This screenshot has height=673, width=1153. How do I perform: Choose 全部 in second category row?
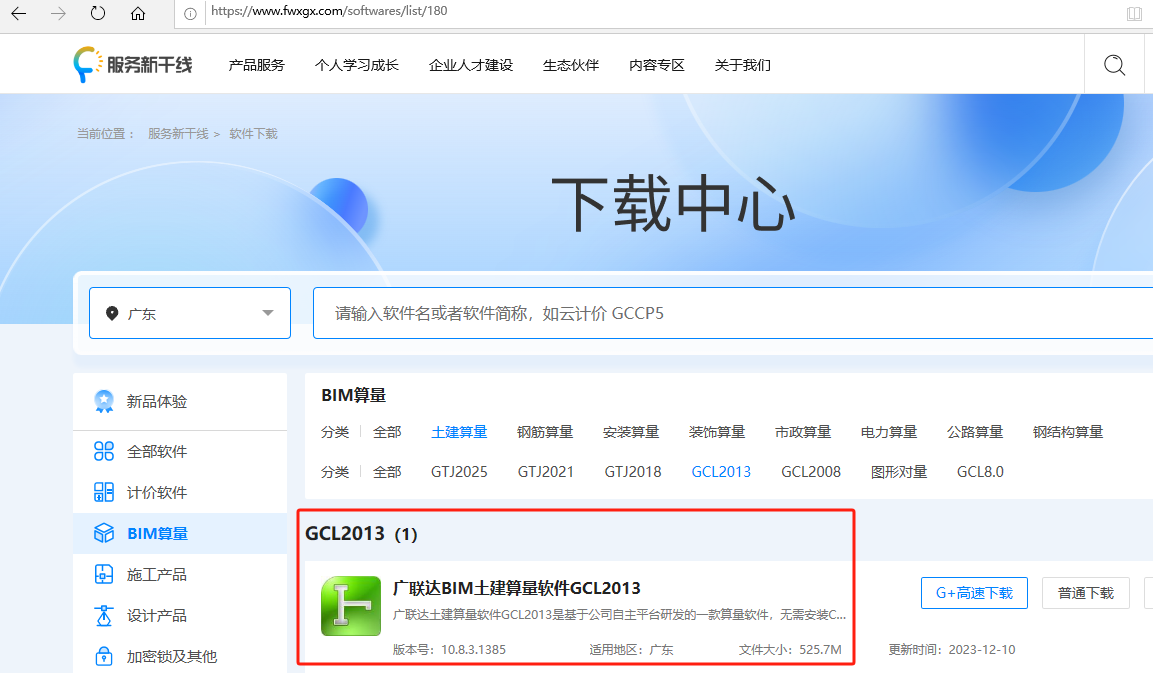coord(387,471)
